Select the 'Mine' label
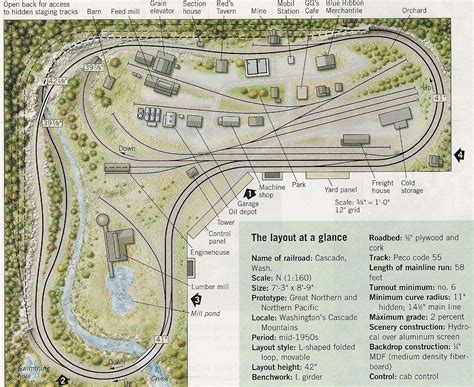The width and height of the screenshot is (474, 387). pos(259,11)
